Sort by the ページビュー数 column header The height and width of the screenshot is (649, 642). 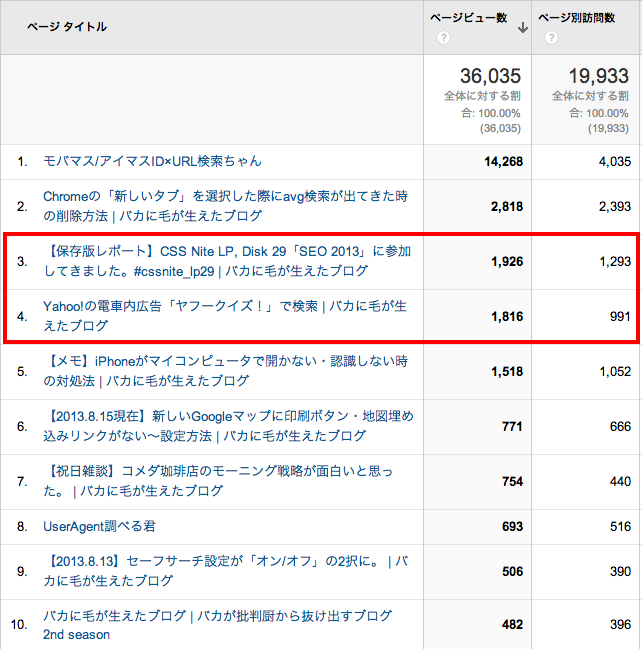[469, 18]
